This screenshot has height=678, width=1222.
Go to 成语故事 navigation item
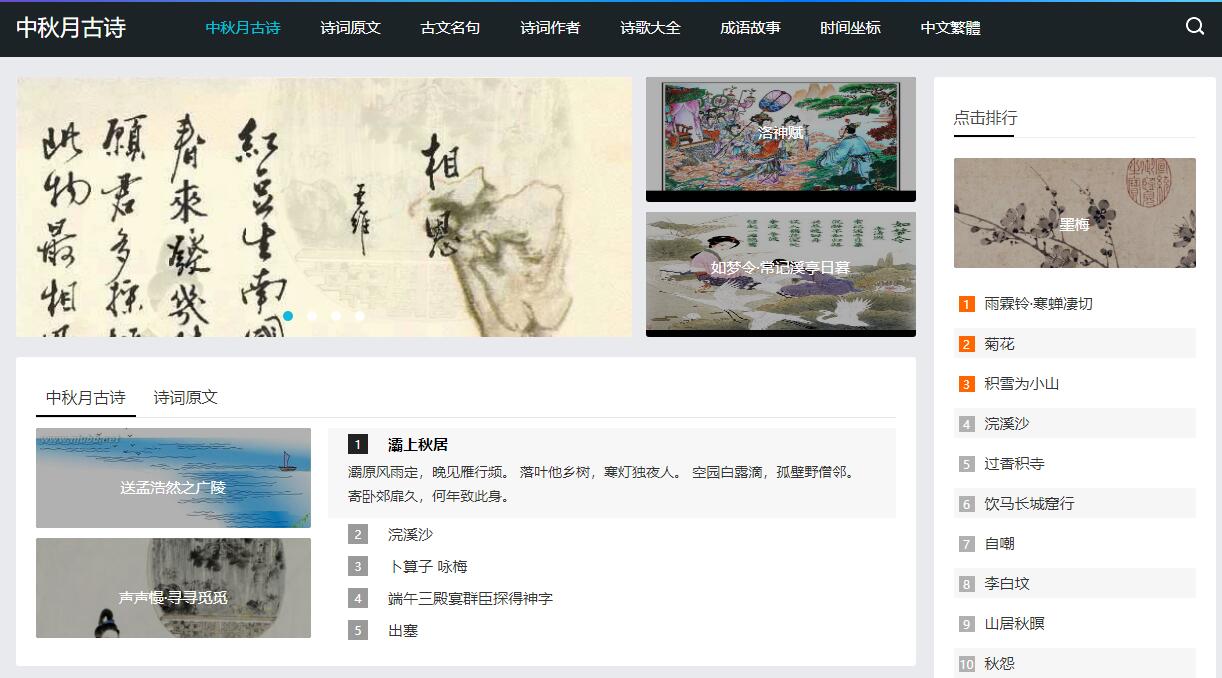pos(750,28)
